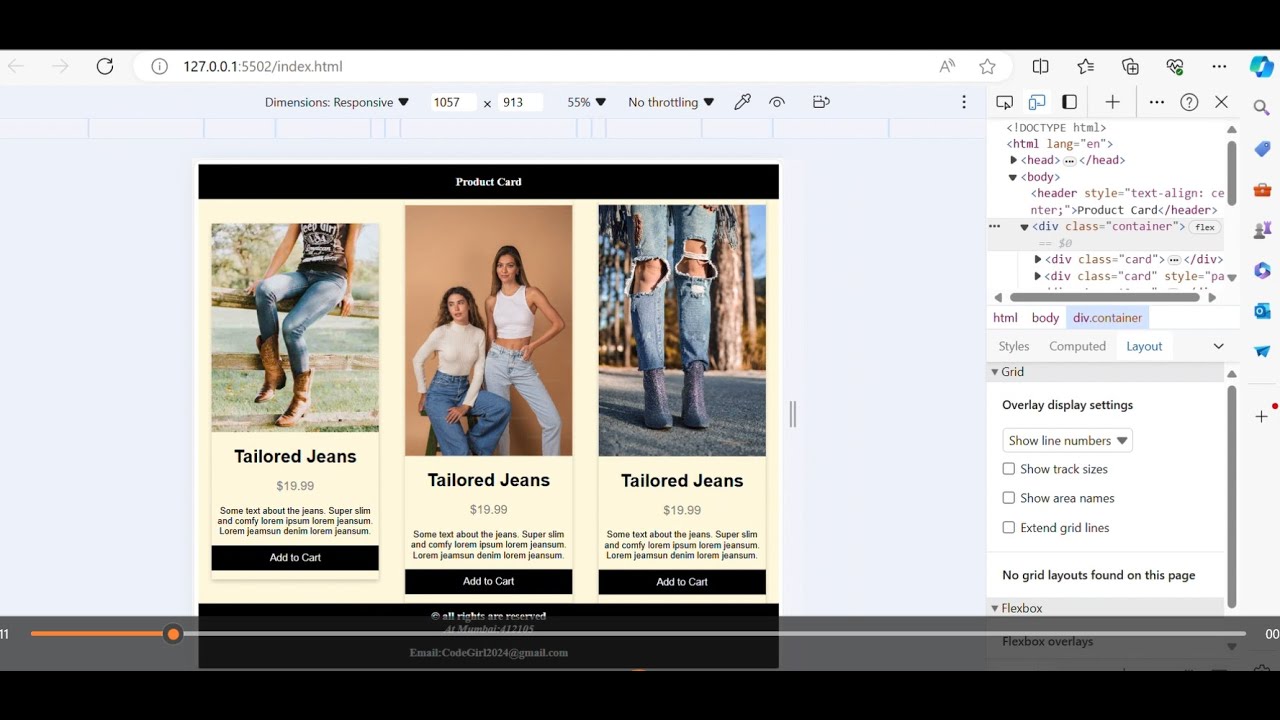Click the couple in jeans product image

(488, 331)
